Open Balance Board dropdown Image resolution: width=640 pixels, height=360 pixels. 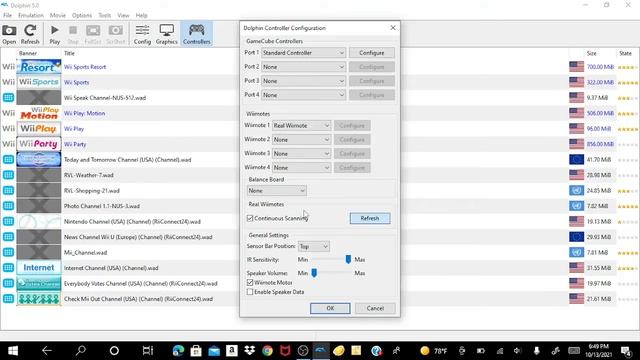[x=276, y=191]
